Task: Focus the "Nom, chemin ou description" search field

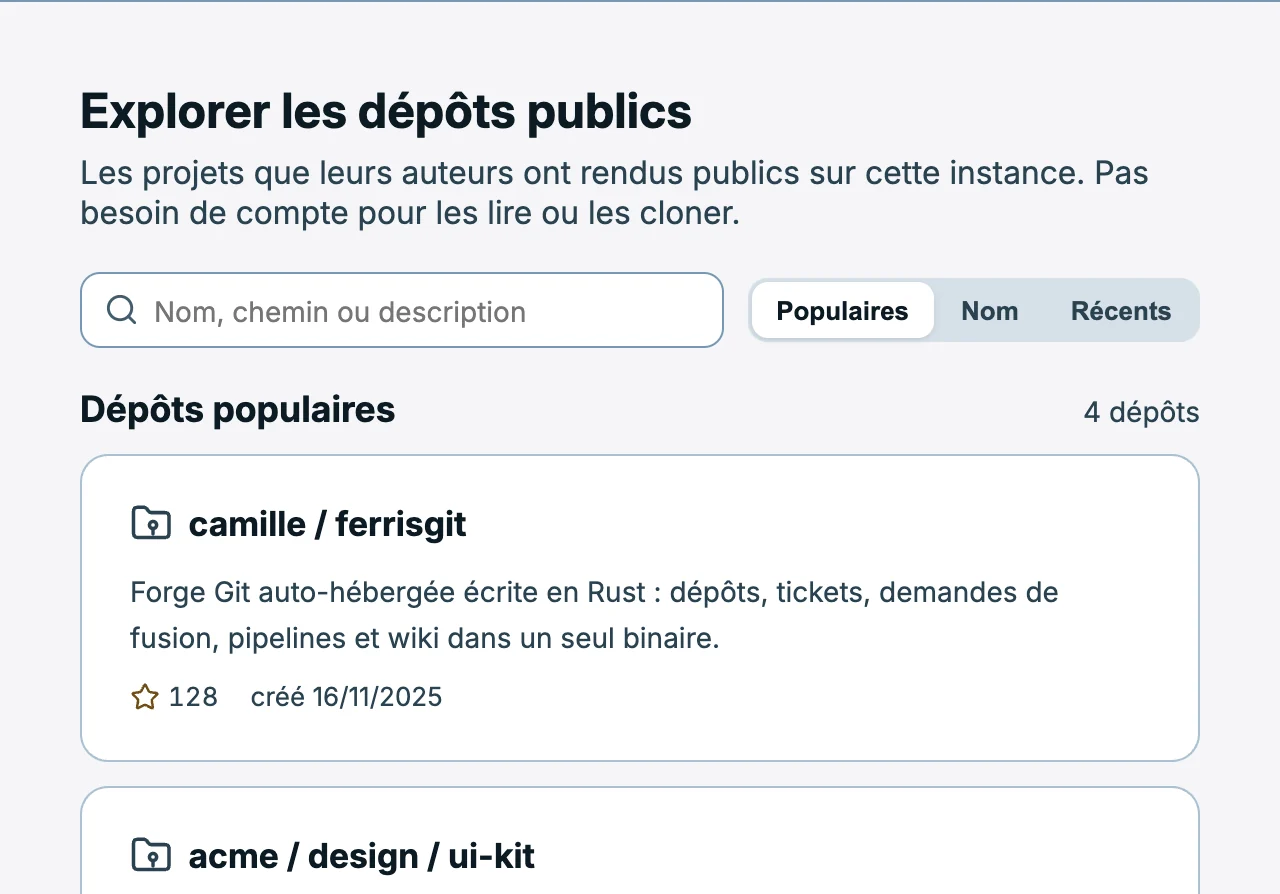Action: 402,310
